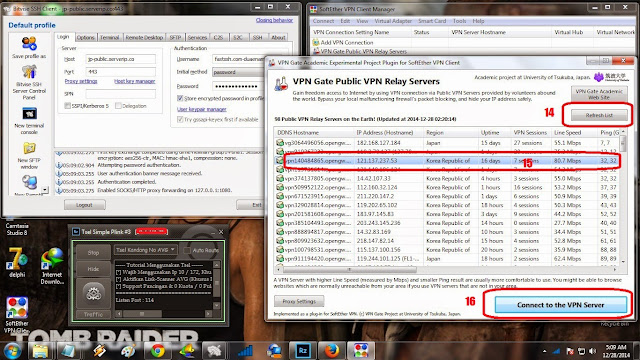Image resolution: width=640 pixels, height=360 pixels.
Task: Click the Internet Download Manager taskbar icon
Action: [187, 351]
